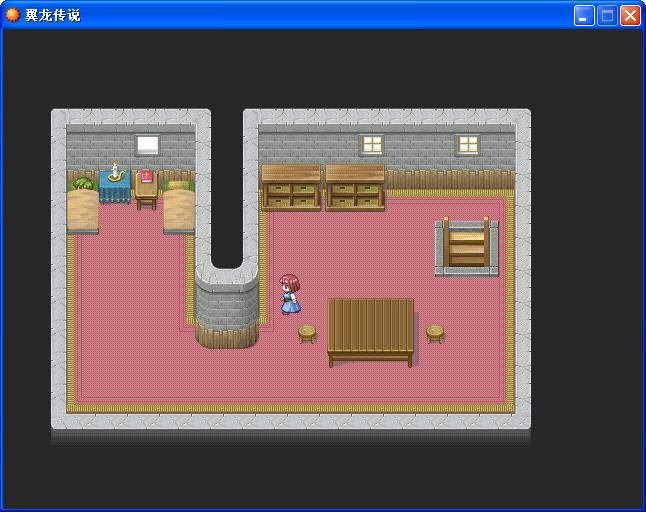
Task: Click the pink-haired girl character
Action: (x=290, y=295)
